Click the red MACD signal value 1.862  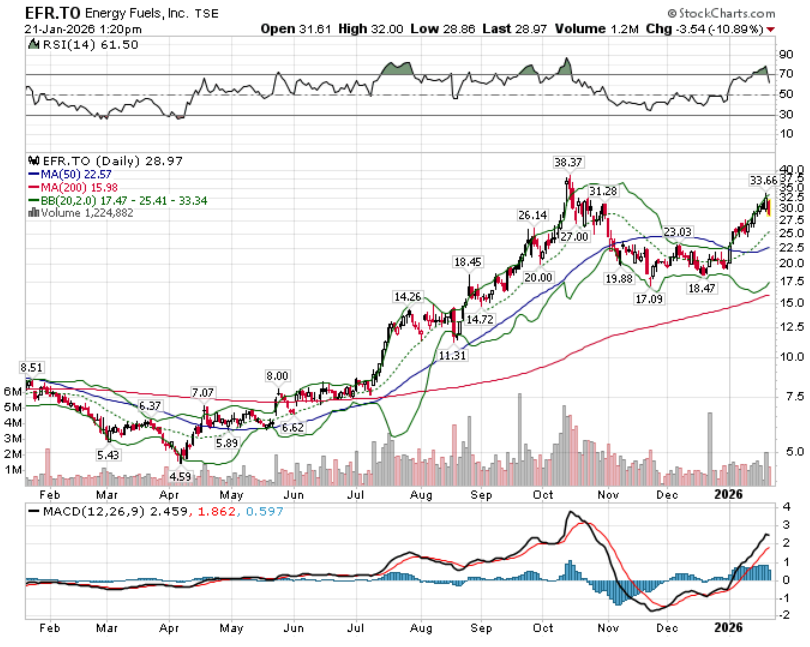tap(215, 512)
